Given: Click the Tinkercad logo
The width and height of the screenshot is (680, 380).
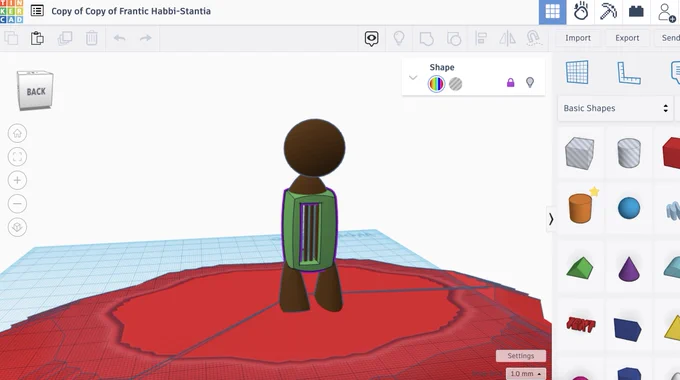Looking at the screenshot, I should click(12, 11).
